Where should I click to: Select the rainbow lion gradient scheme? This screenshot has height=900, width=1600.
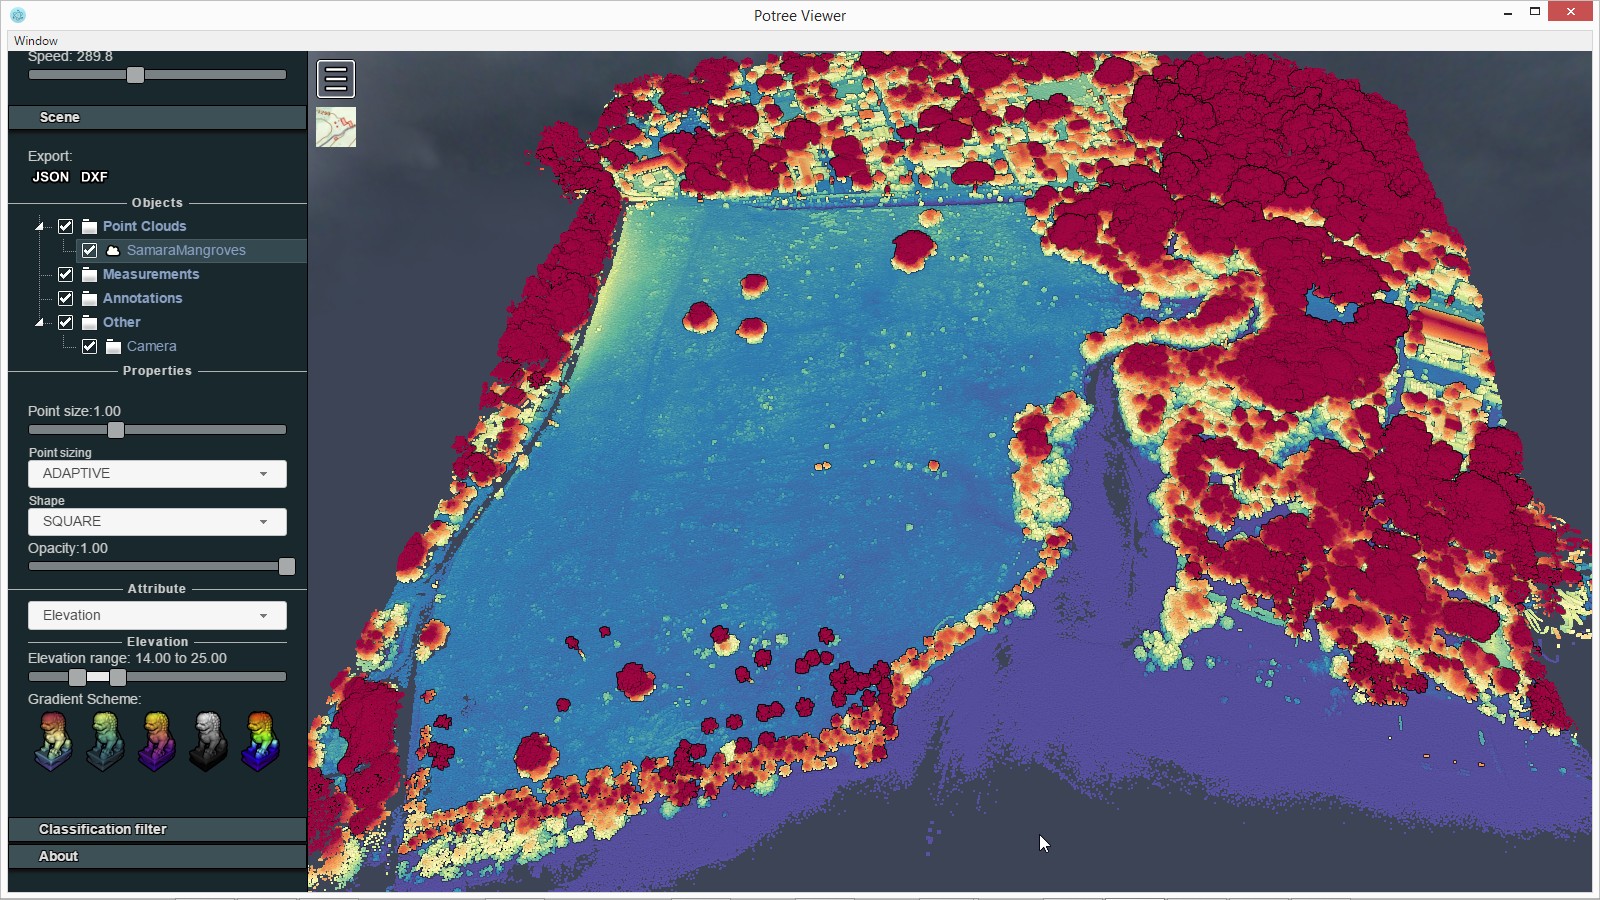click(260, 741)
